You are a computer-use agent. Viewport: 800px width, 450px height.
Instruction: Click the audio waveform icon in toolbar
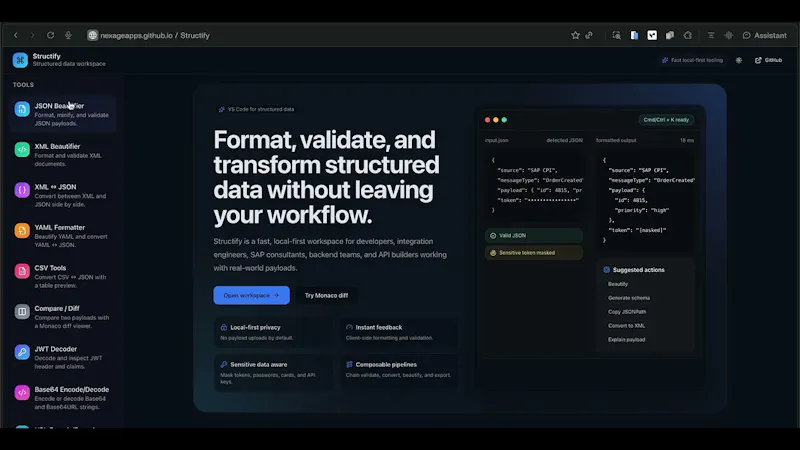point(729,35)
